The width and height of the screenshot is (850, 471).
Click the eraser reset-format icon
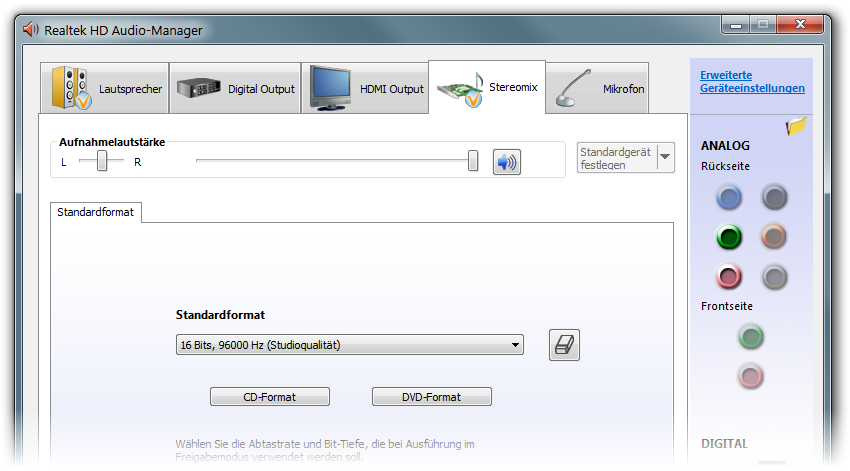(x=564, y=345)
